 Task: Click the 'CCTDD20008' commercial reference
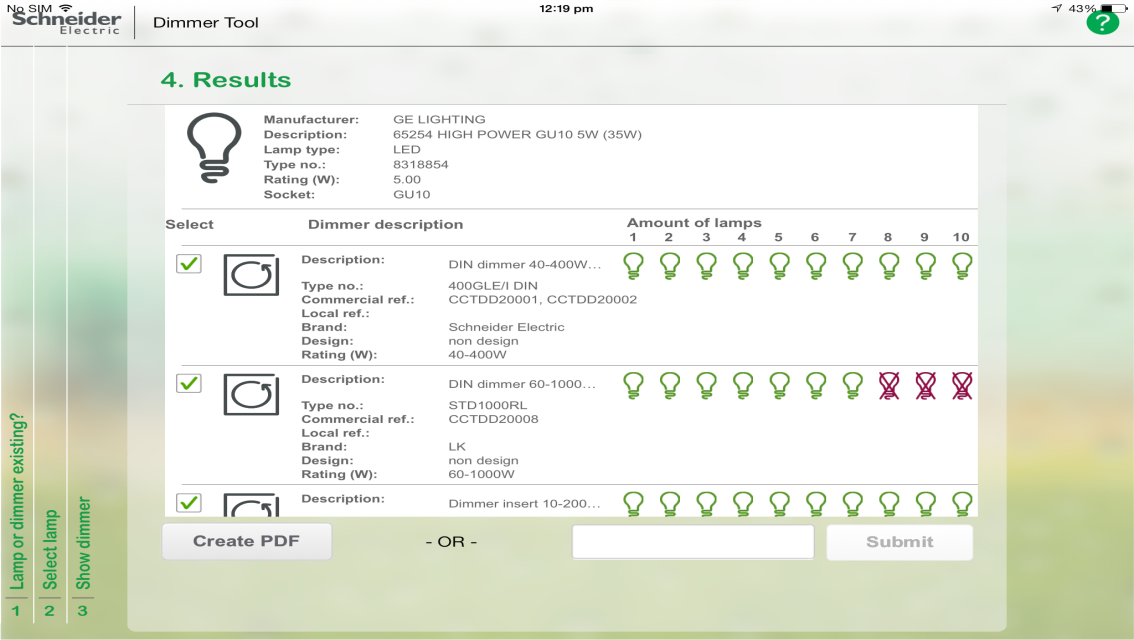click(x=493, y=419)
